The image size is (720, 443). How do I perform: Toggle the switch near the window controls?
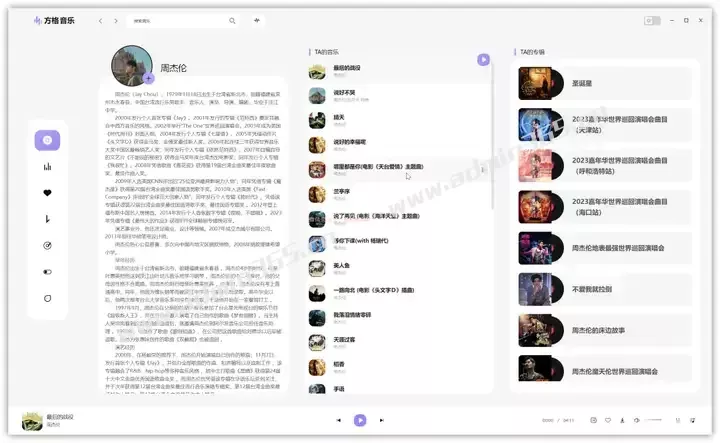click(652, 21)
